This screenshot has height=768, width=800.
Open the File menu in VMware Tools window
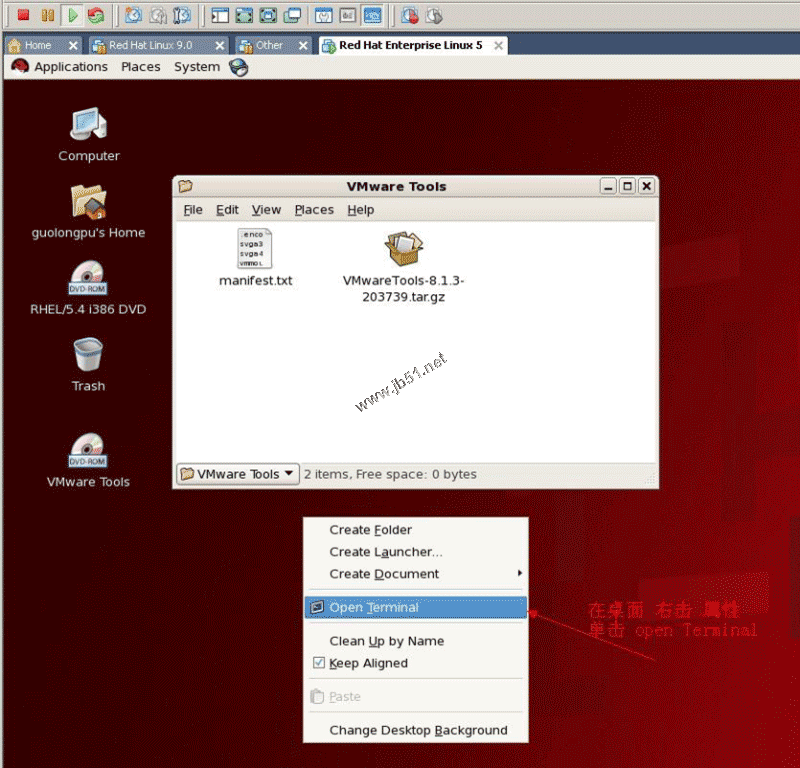193,210
